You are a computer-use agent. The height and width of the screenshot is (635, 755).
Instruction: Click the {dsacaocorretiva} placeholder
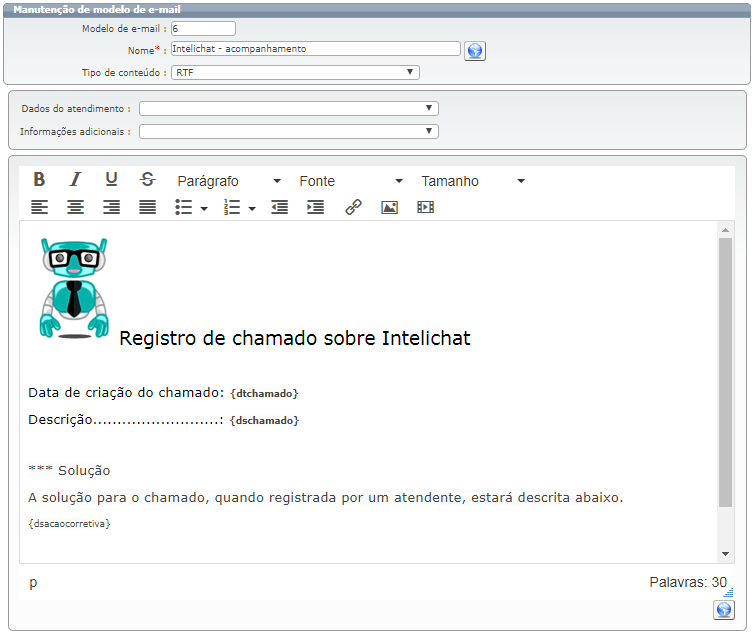(x=69, y=524)
